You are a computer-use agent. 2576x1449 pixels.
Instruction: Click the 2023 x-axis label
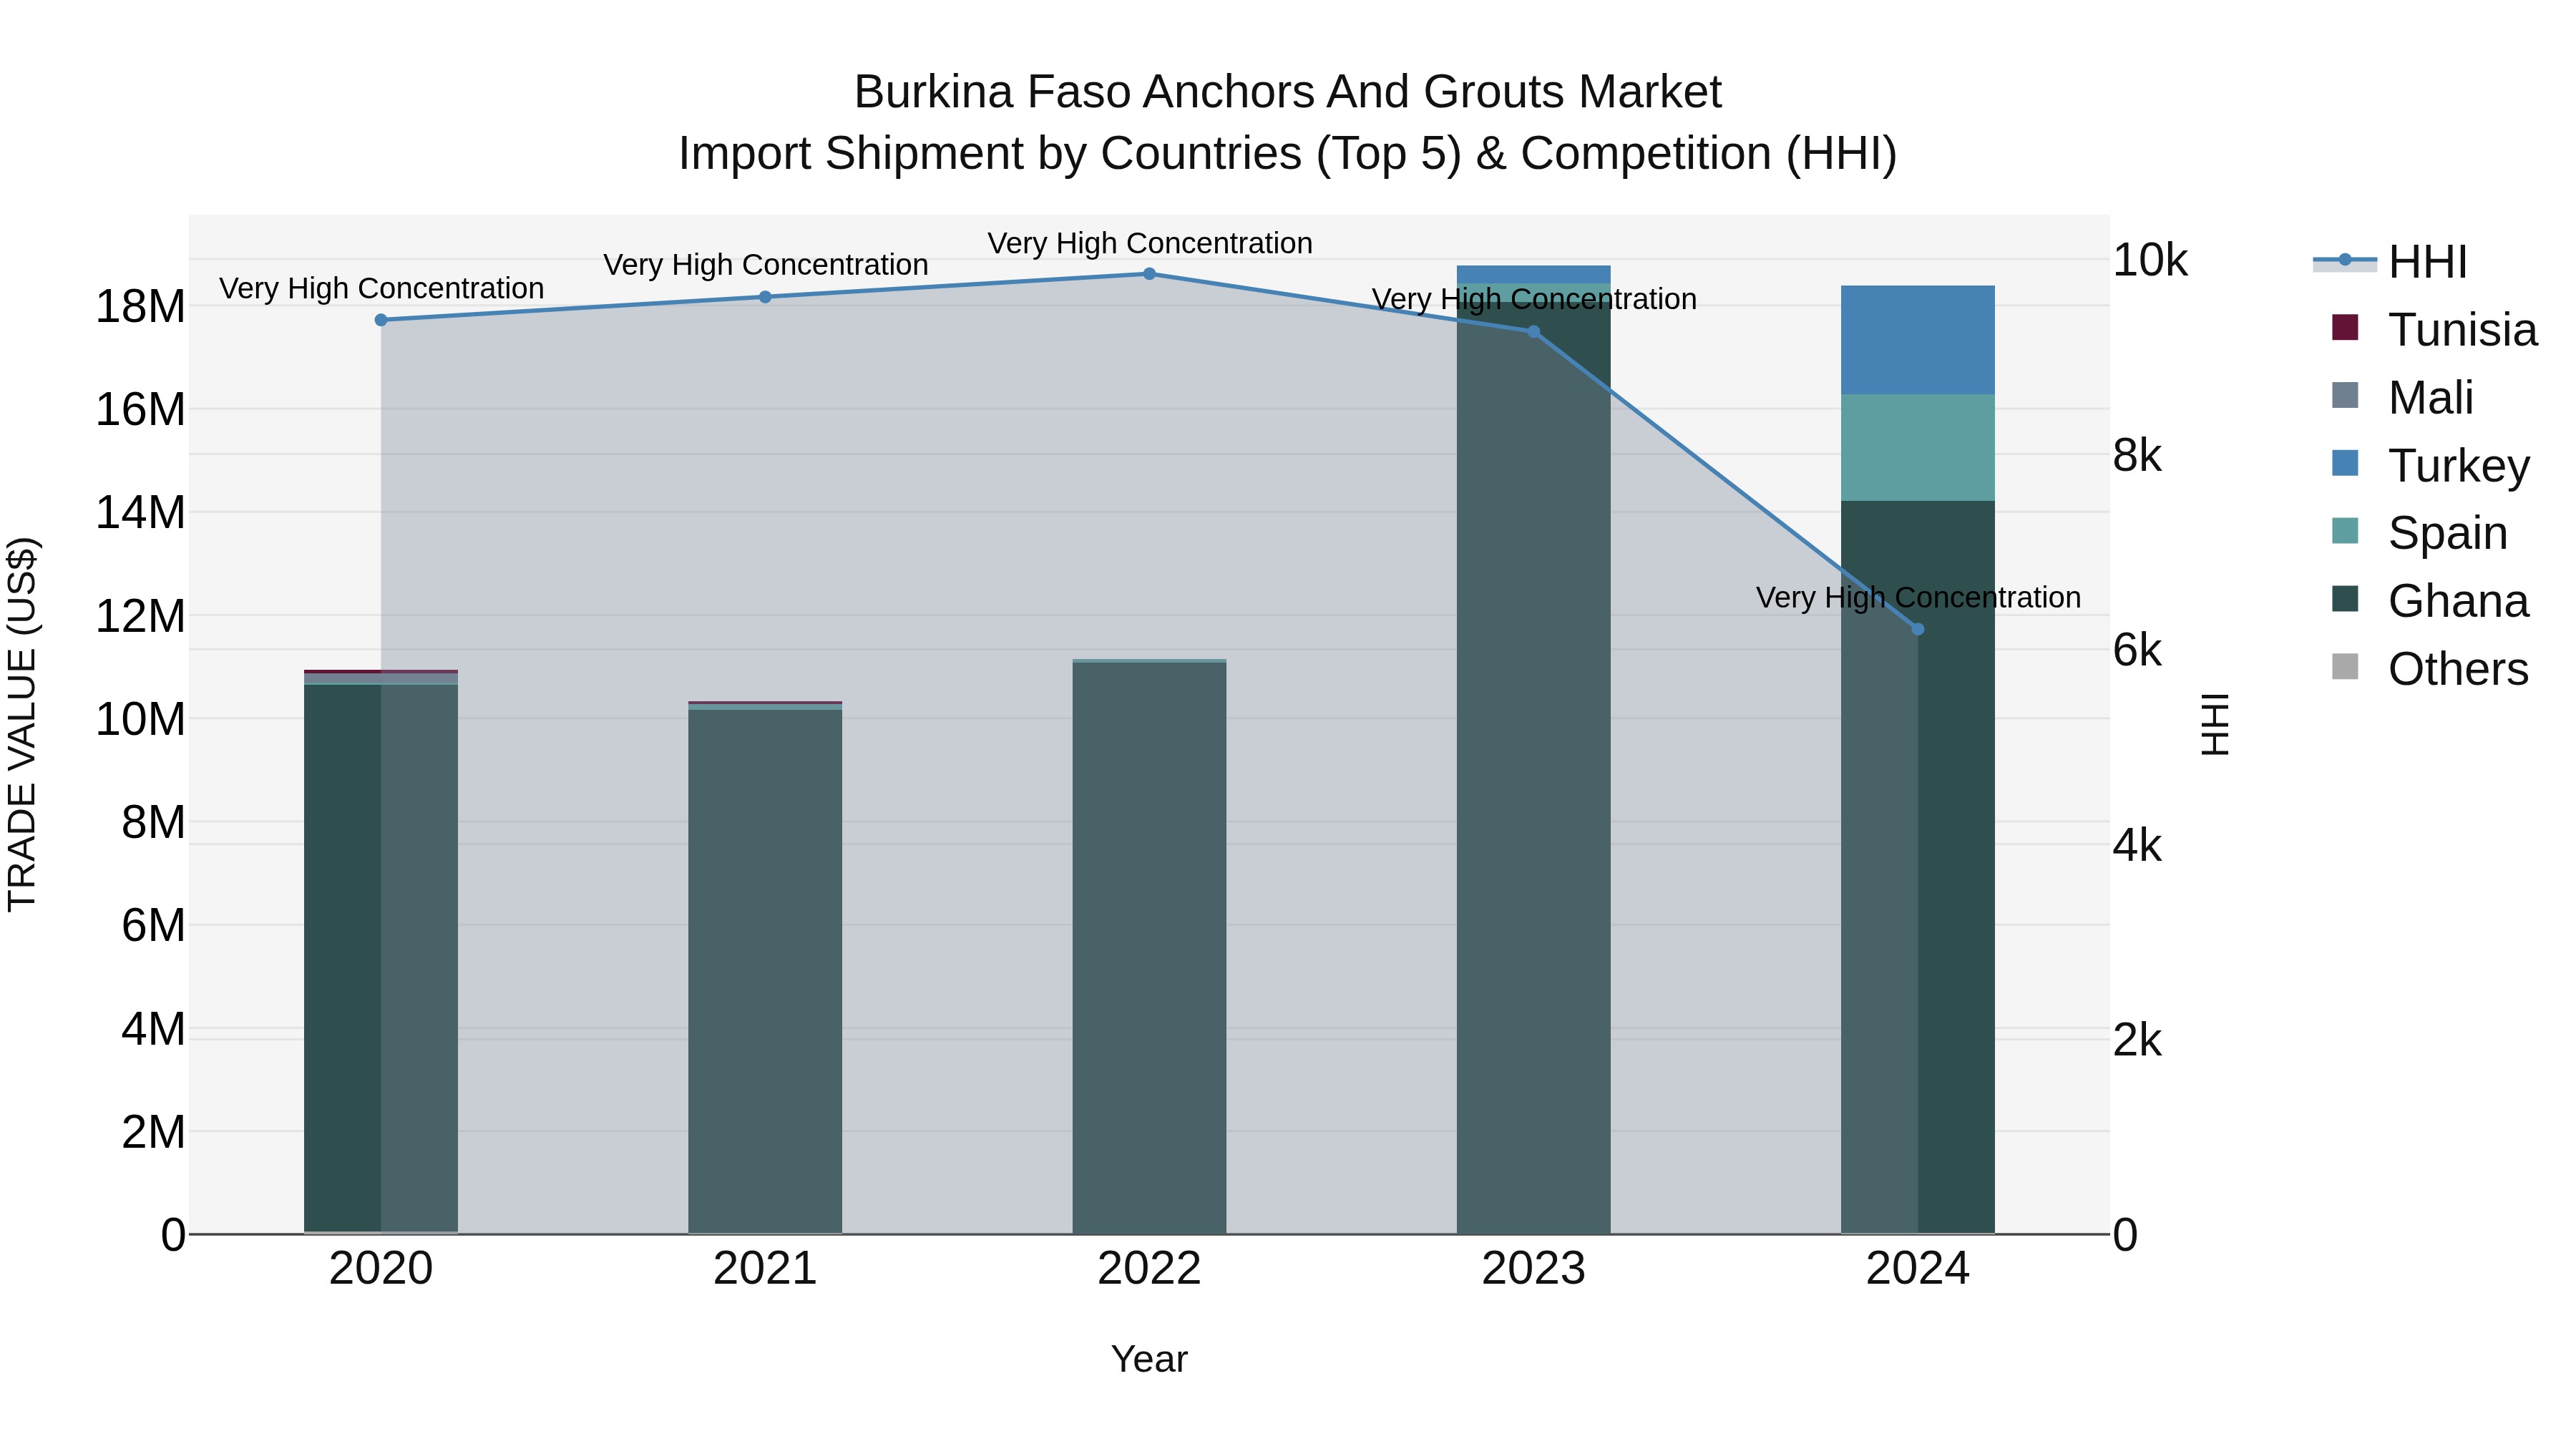point(1533,1269)
